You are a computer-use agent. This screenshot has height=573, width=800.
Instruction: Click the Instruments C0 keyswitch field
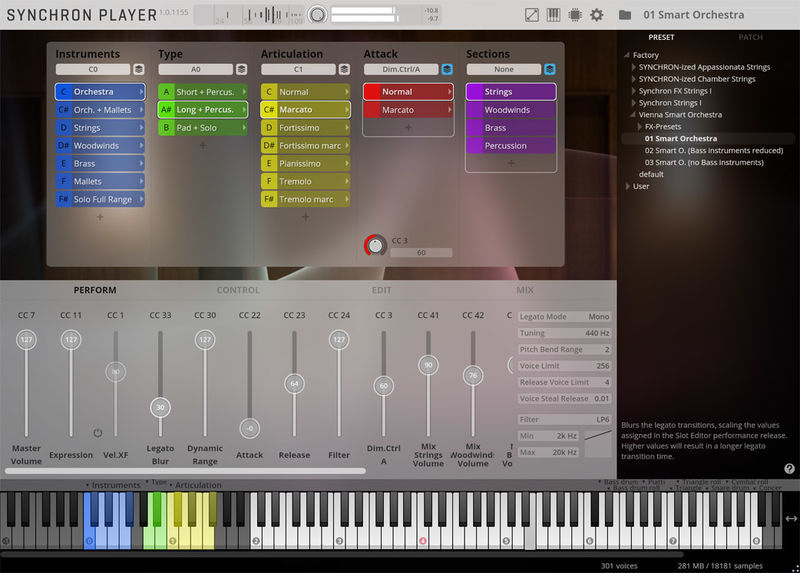[93, 69]
